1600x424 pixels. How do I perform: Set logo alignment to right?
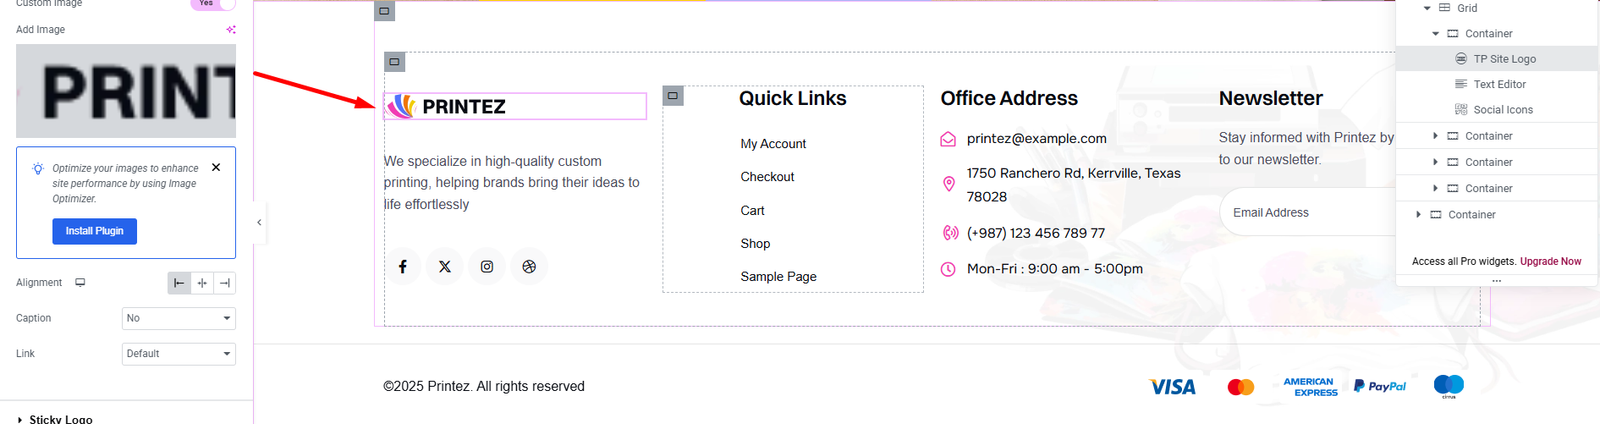point(225,283)
